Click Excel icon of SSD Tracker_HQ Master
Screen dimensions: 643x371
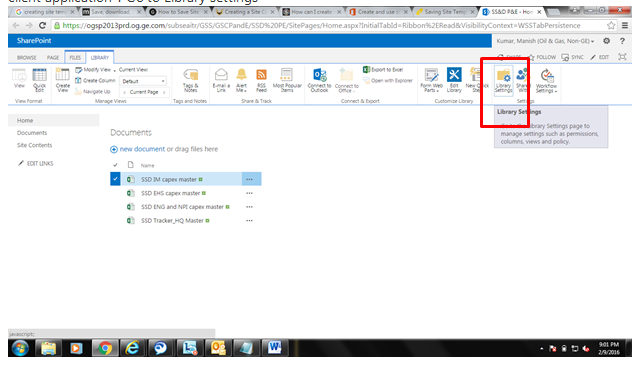click(130, 221)
